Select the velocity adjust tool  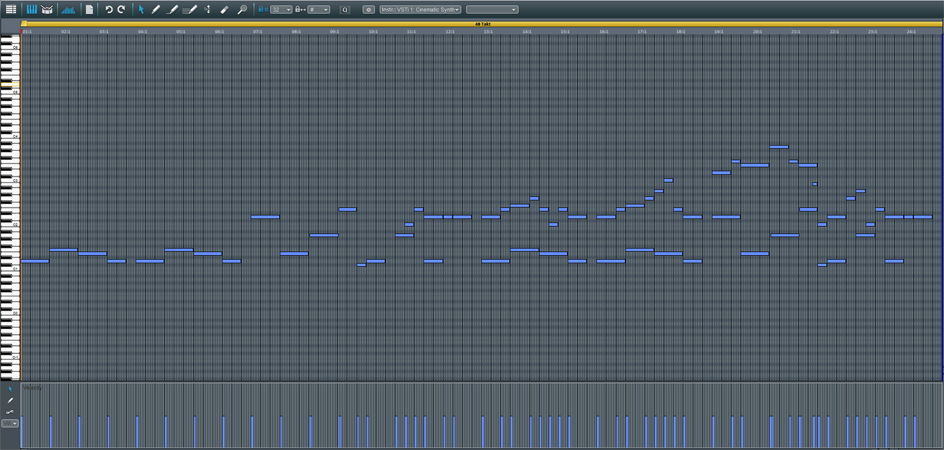coord(207,10)
